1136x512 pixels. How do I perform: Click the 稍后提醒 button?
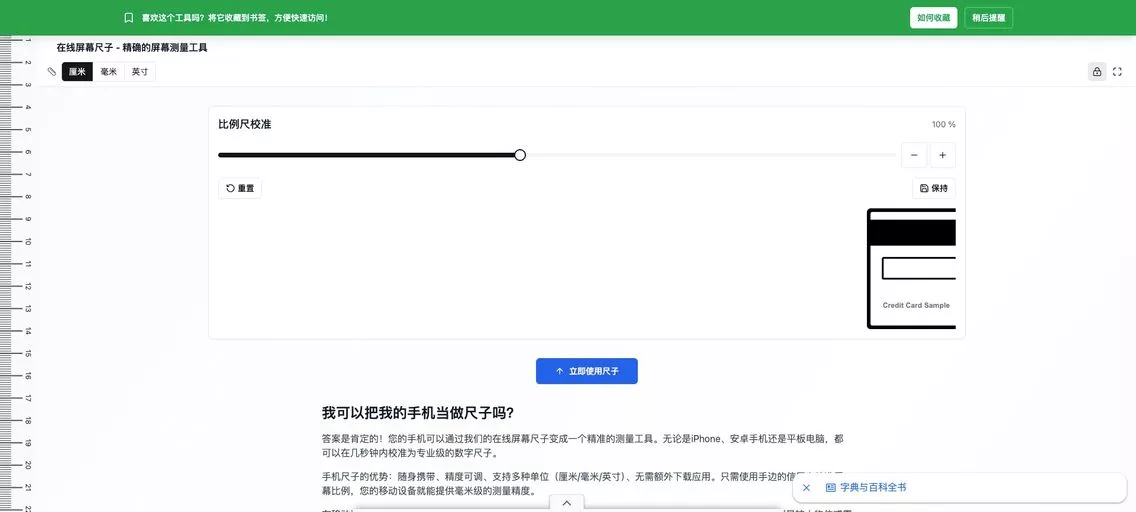(989, 18)
